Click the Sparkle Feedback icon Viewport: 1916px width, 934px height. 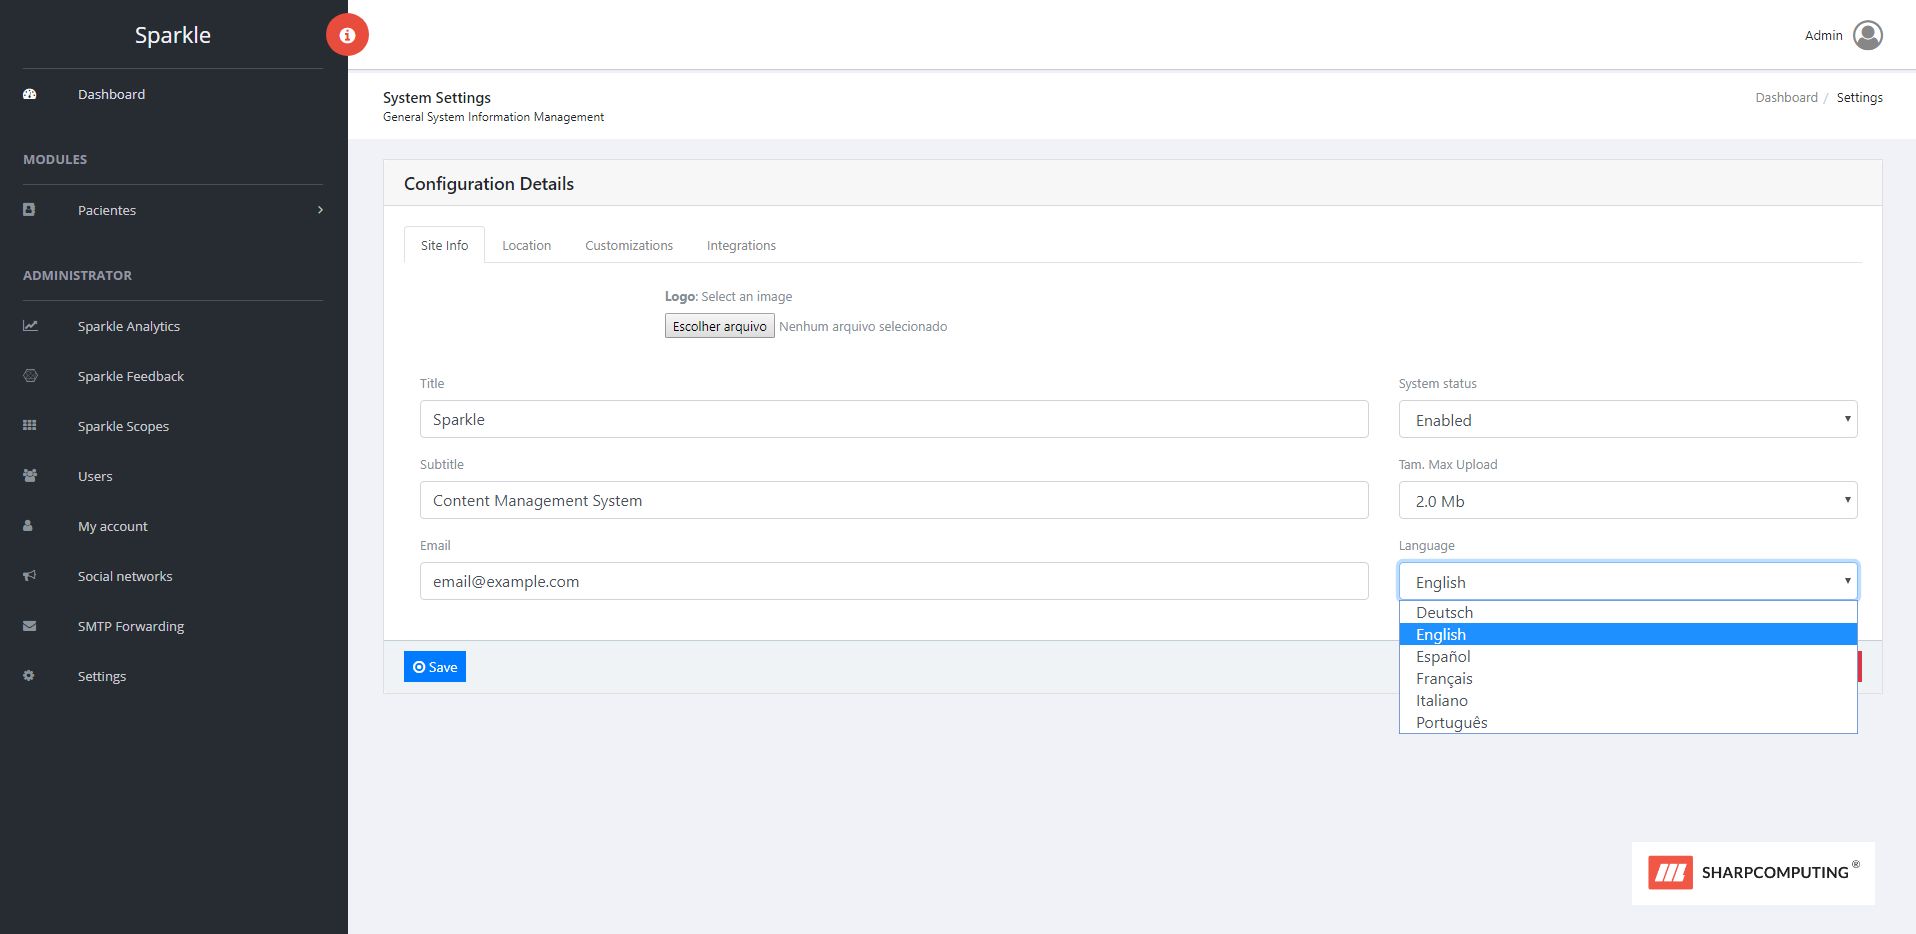tap(30, 376)
